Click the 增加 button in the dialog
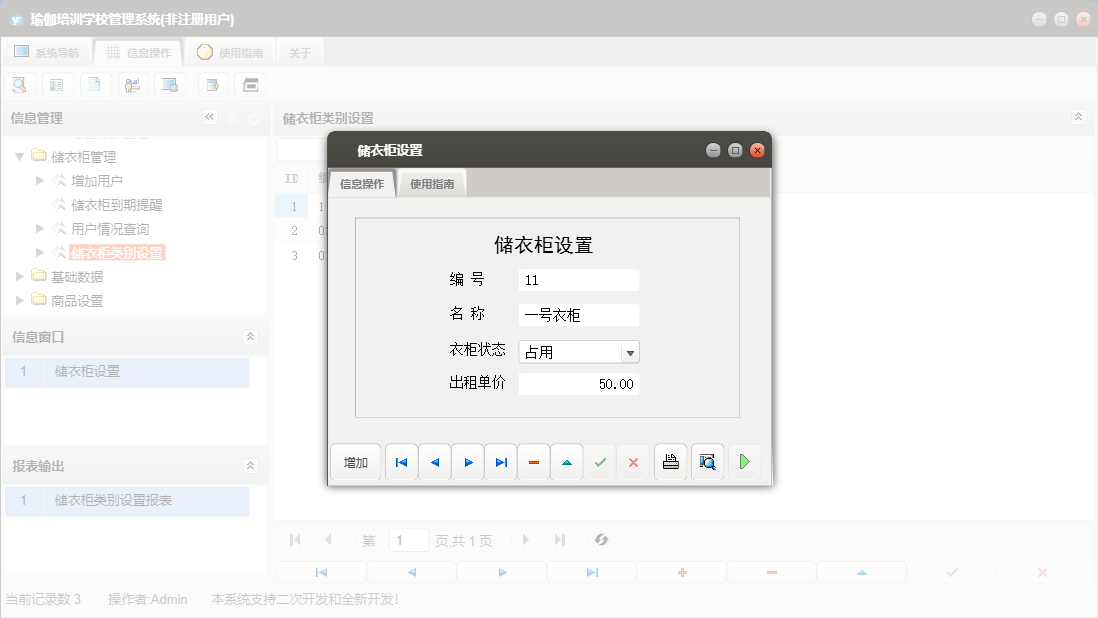 [355, 461]
